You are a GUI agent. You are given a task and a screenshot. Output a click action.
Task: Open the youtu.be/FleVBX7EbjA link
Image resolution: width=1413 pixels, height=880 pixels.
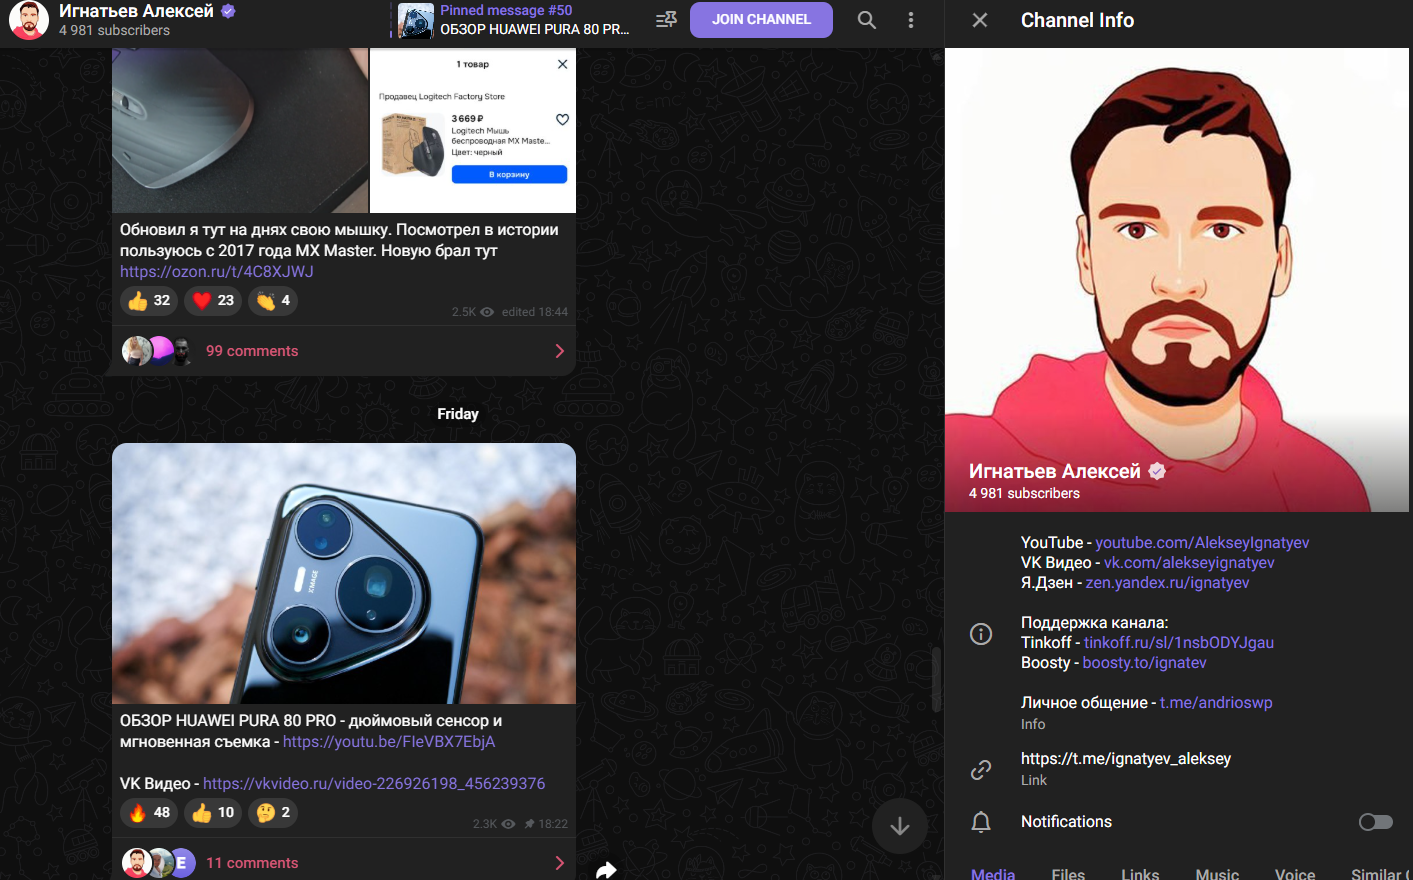coord(389,742)
